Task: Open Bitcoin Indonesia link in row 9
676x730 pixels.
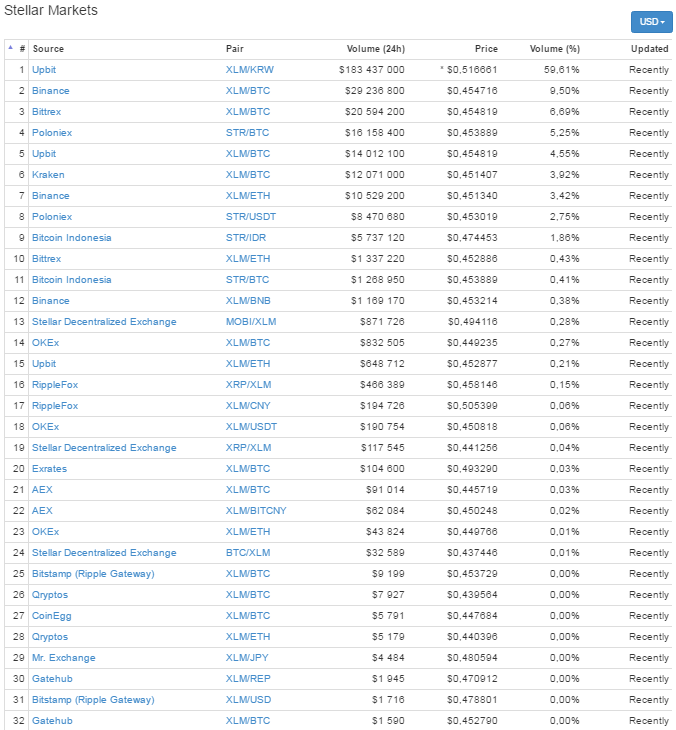Action: (71, 237)
